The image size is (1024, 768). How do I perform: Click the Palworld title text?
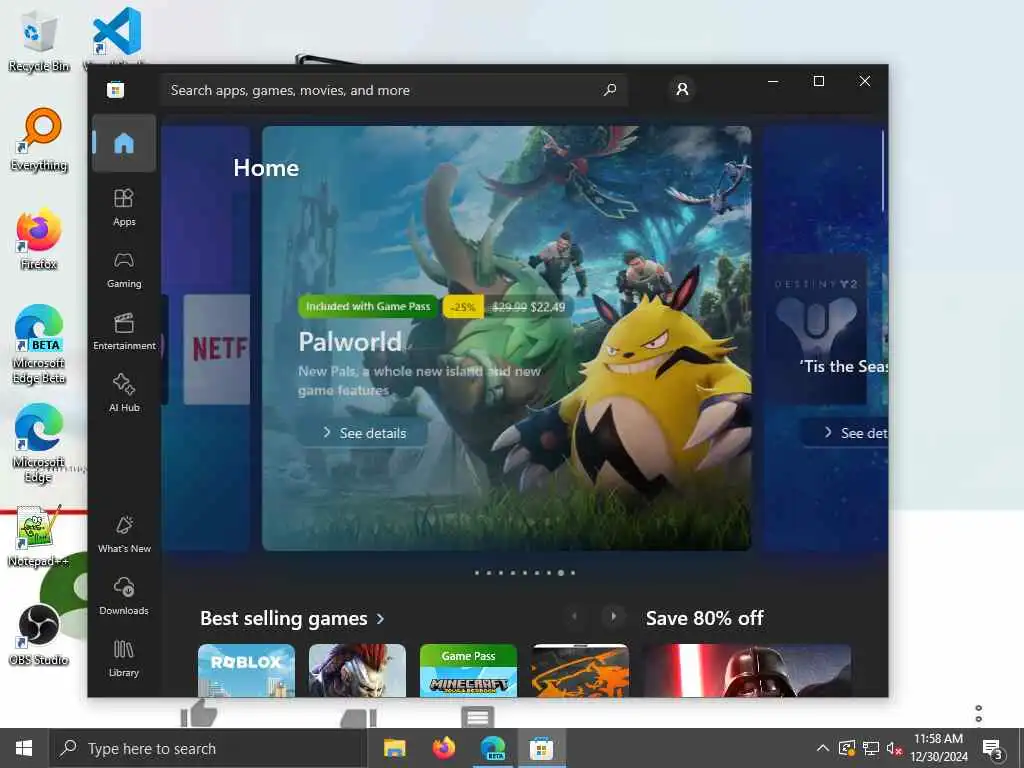click(x=350, y=342)
